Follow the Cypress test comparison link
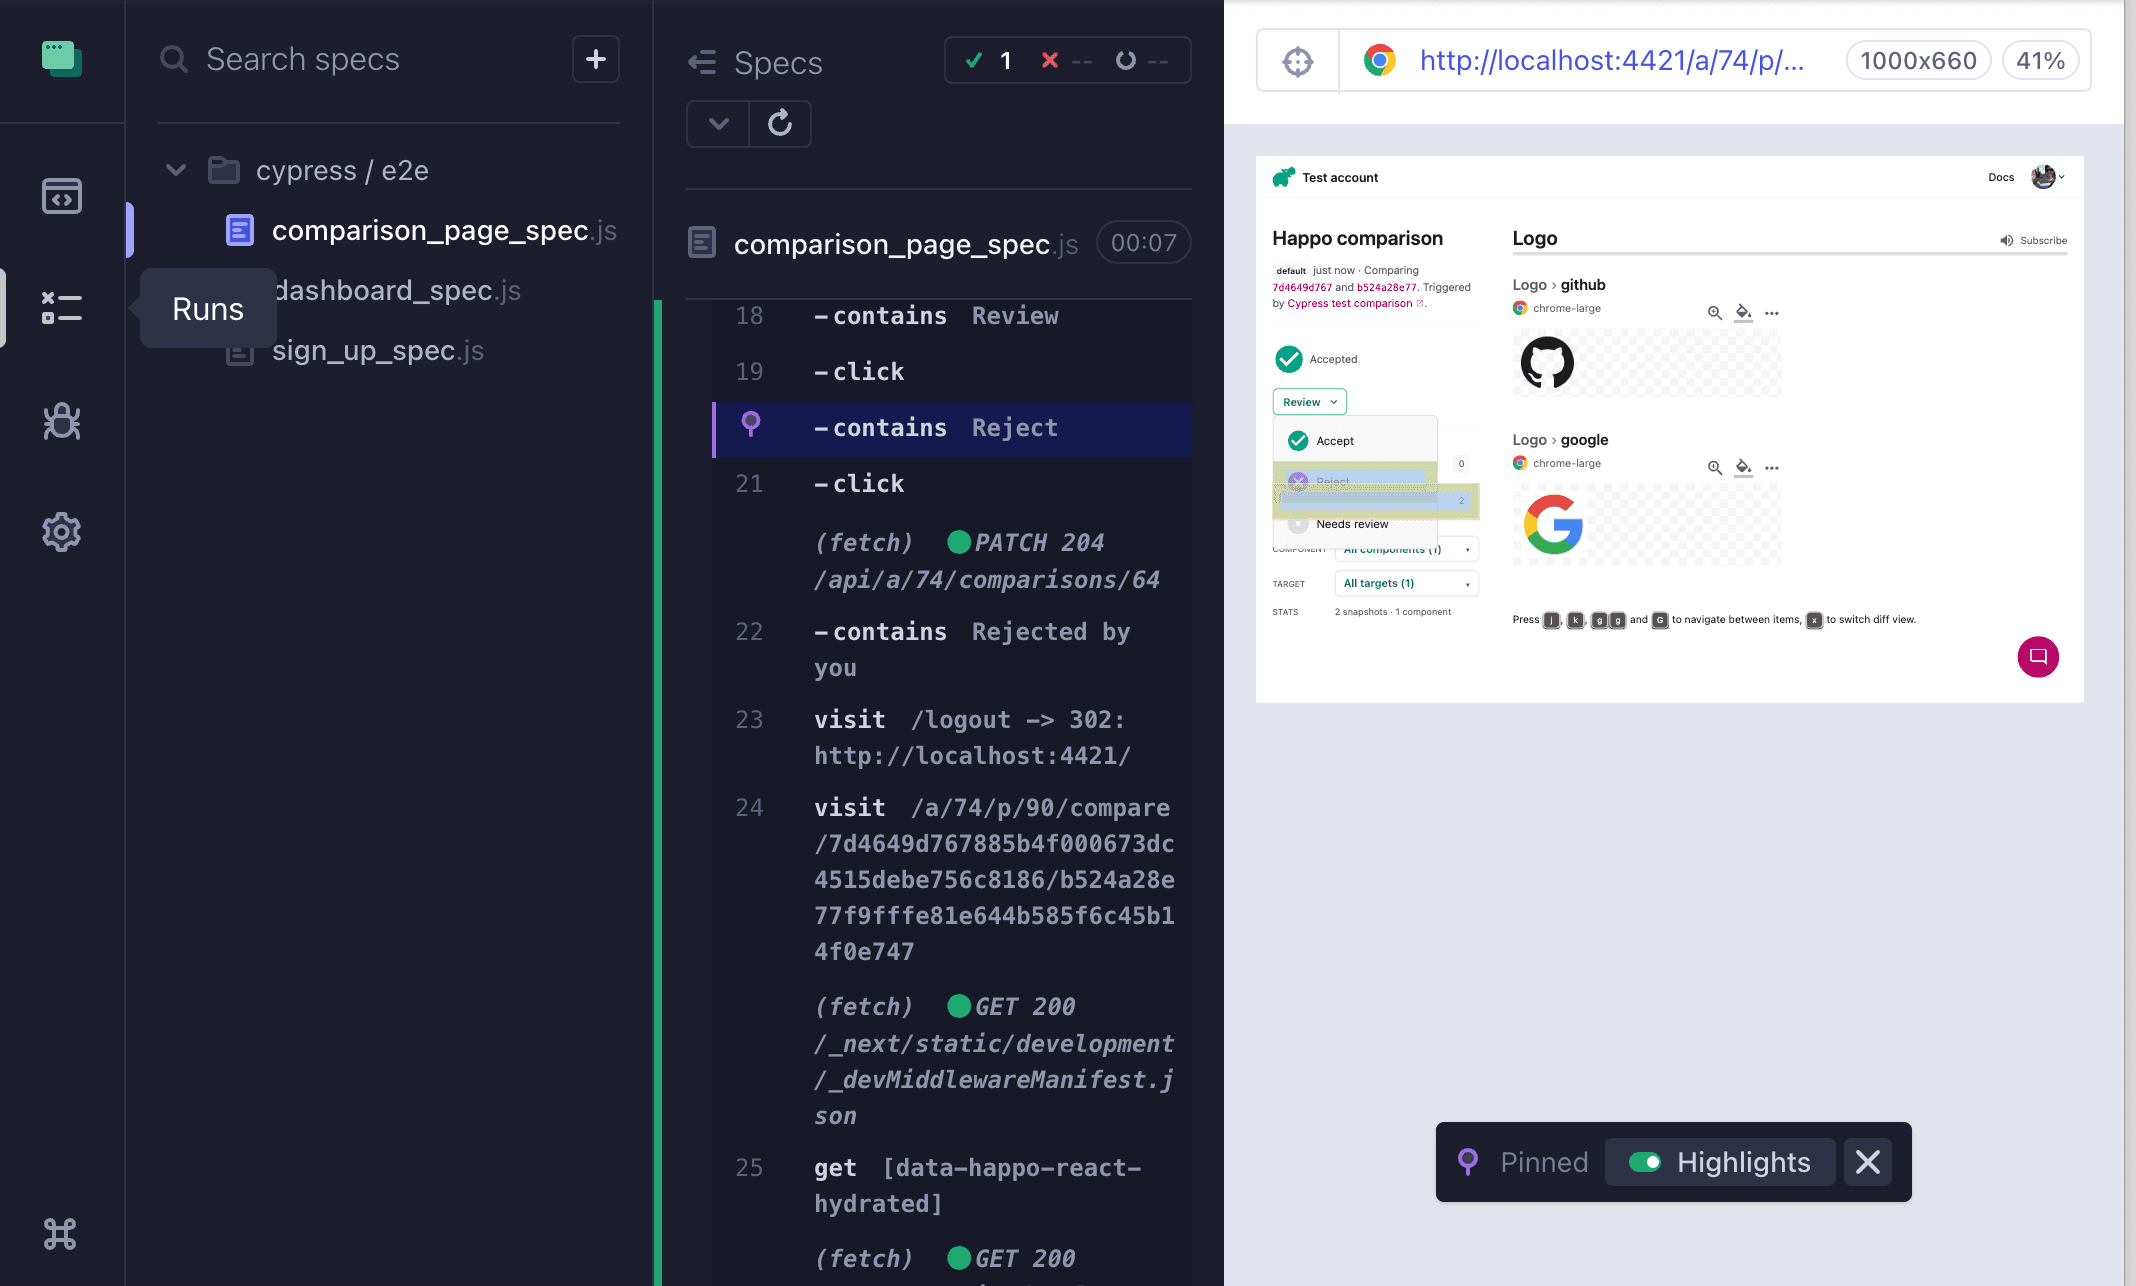This screenshot has width=2136, height=1286. 1352,303
